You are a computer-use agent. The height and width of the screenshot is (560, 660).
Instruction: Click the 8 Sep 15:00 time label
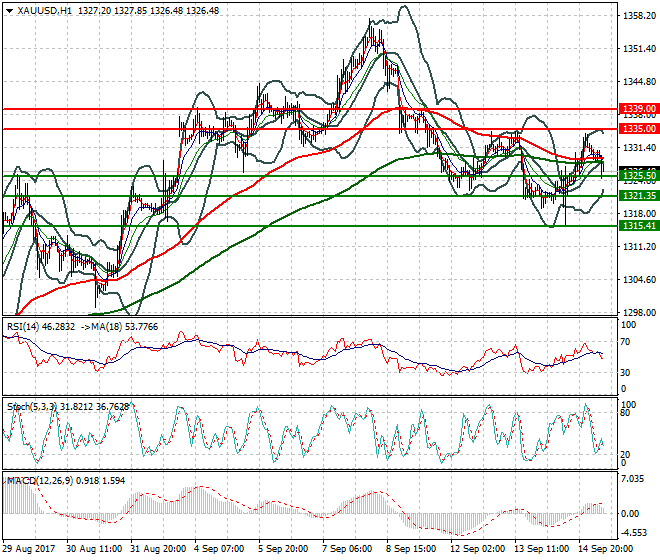click(412, 549)
